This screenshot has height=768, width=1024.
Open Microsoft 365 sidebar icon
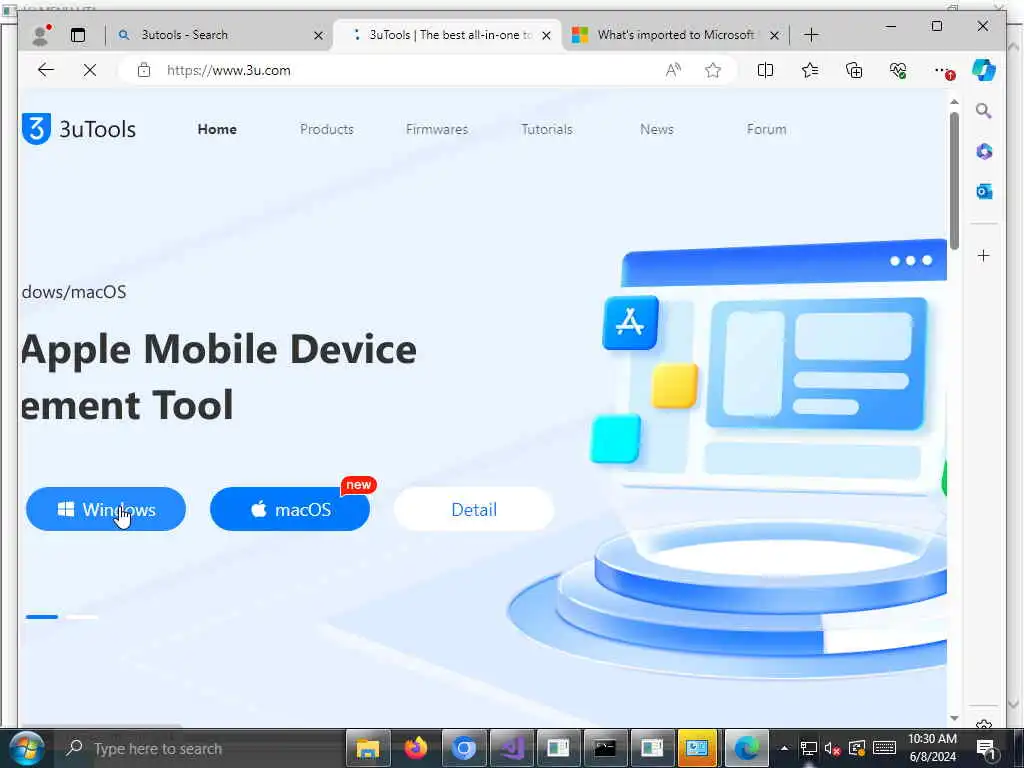(x=984, y=152)
